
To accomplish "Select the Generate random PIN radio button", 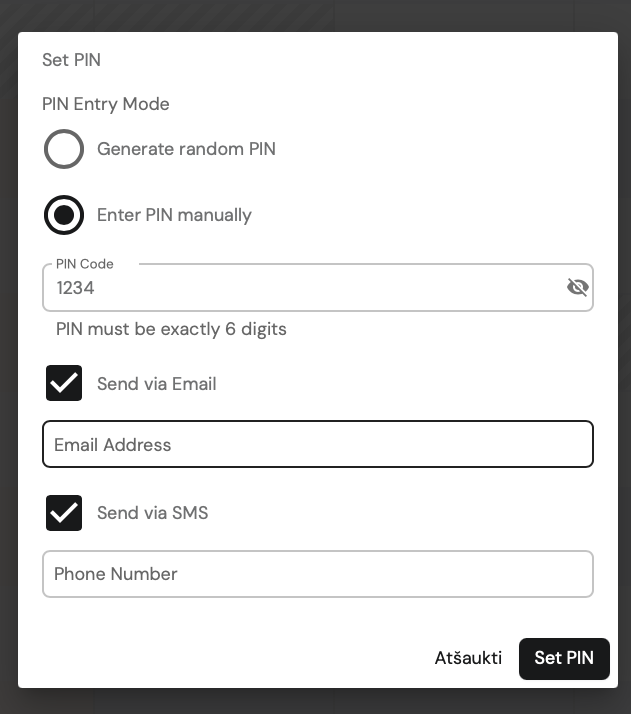I will [64, 149].
